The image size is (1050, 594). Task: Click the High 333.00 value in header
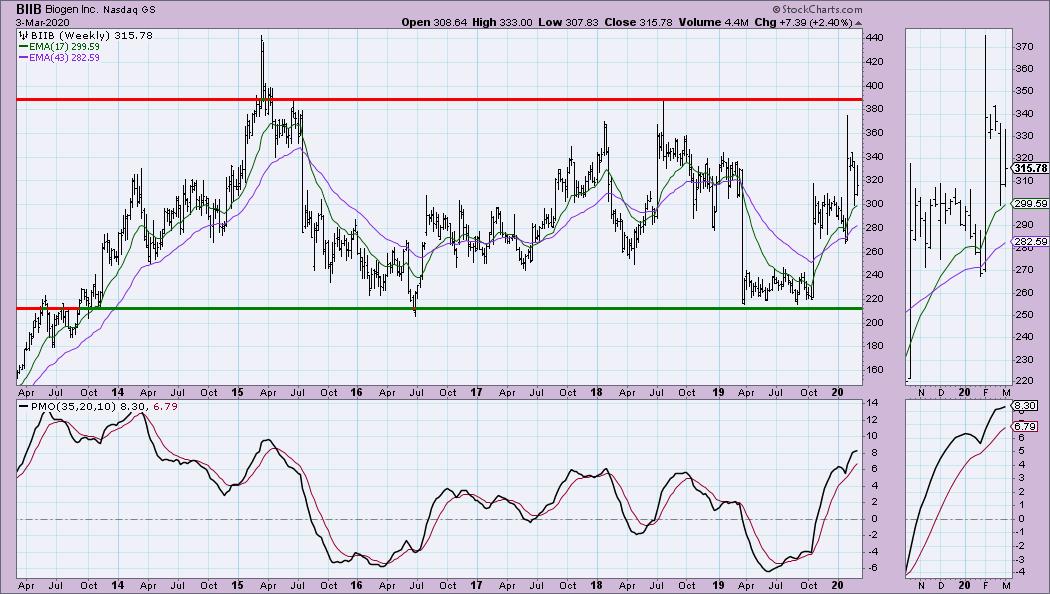pyautogui.click(x=502, y=22)
